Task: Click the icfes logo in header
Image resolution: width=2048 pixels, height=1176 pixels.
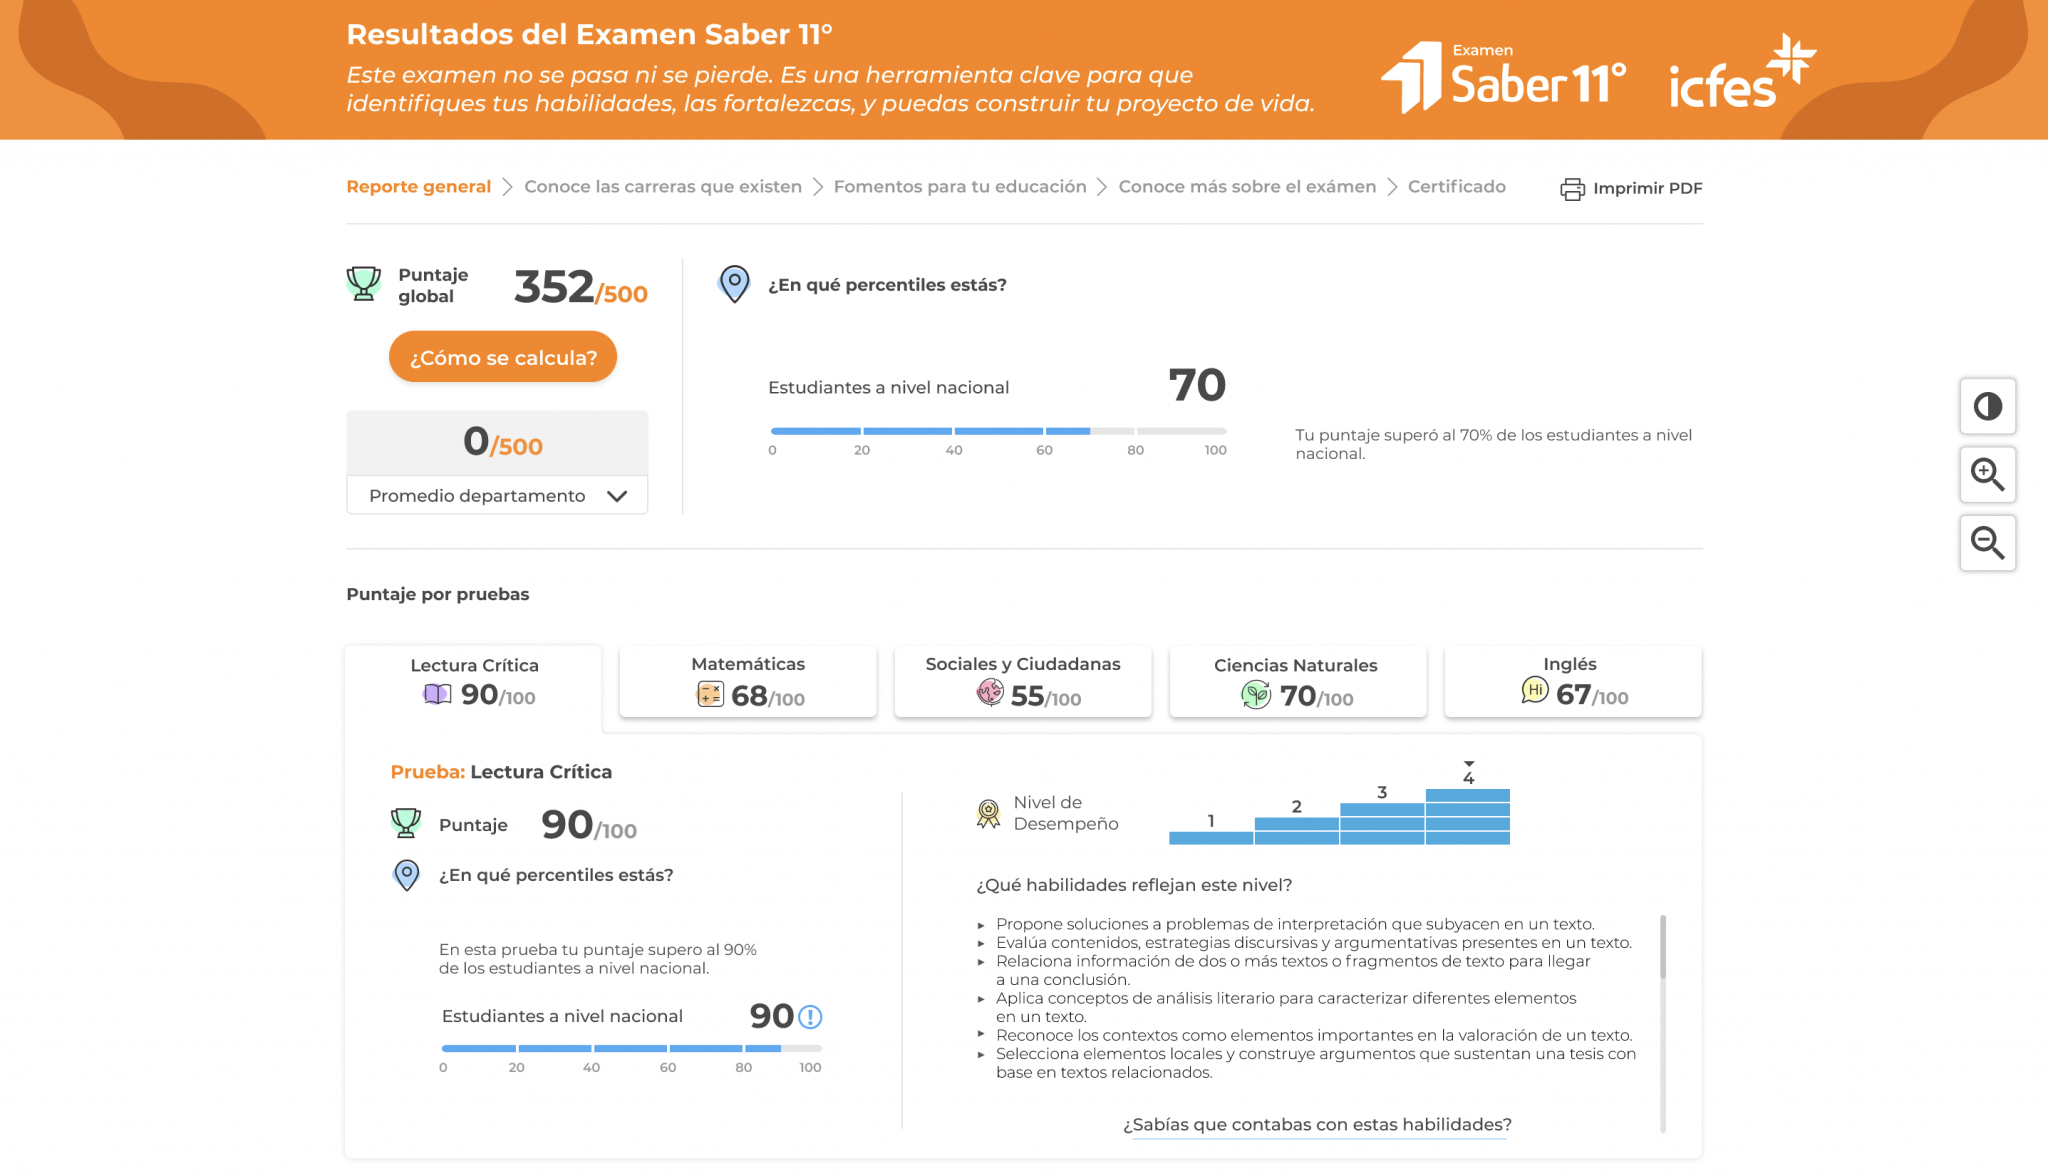Action: point(1741,75)
